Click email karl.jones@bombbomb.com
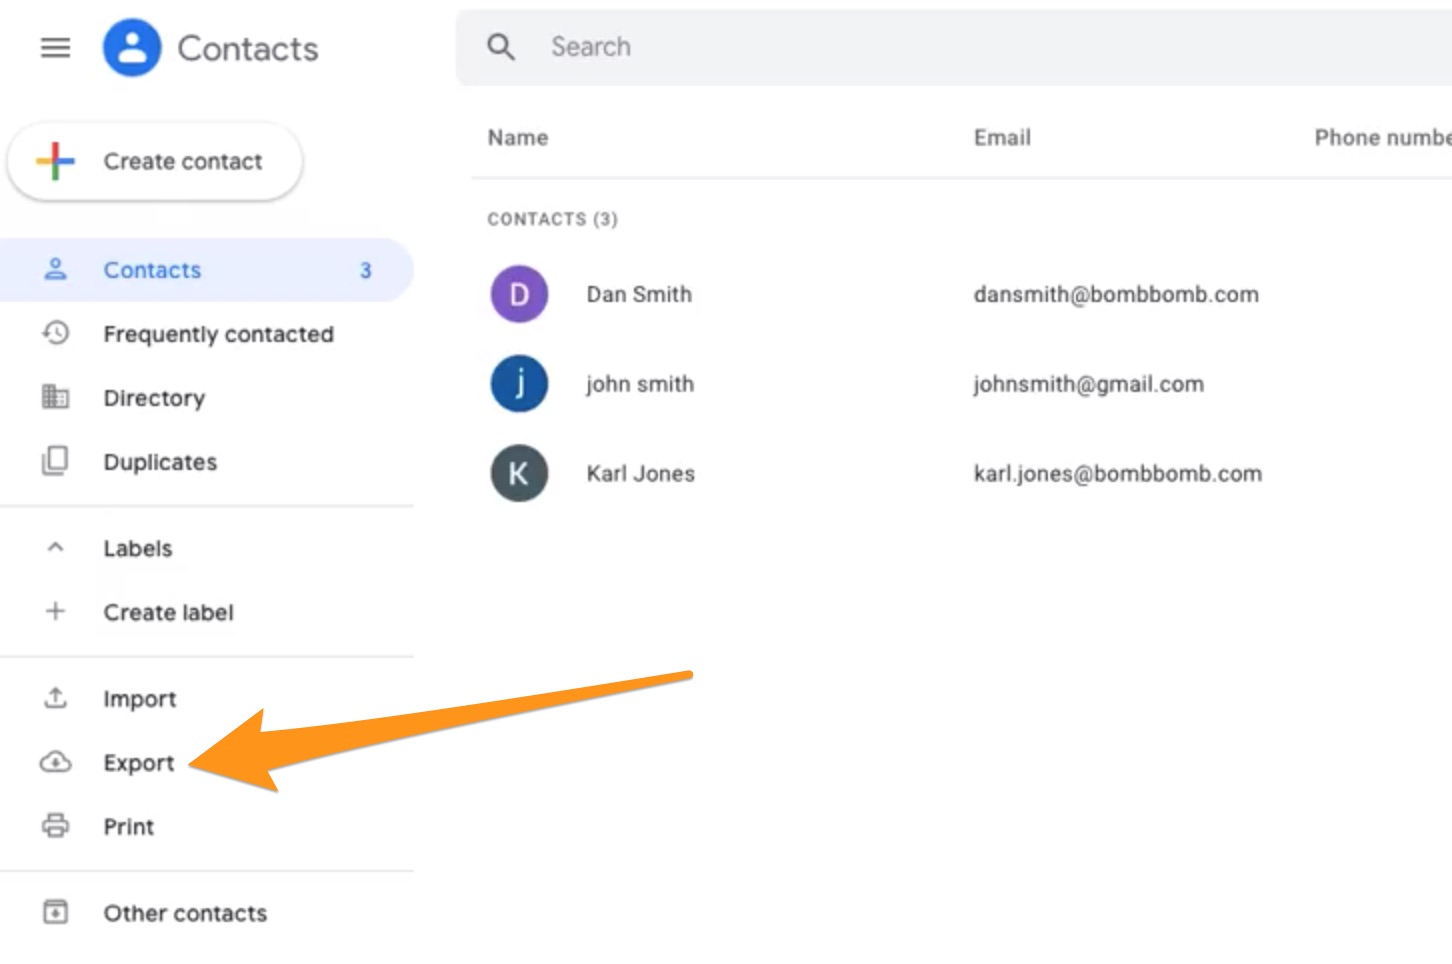The width and height of the screenshot is (1452, 964). [1117, 473]
